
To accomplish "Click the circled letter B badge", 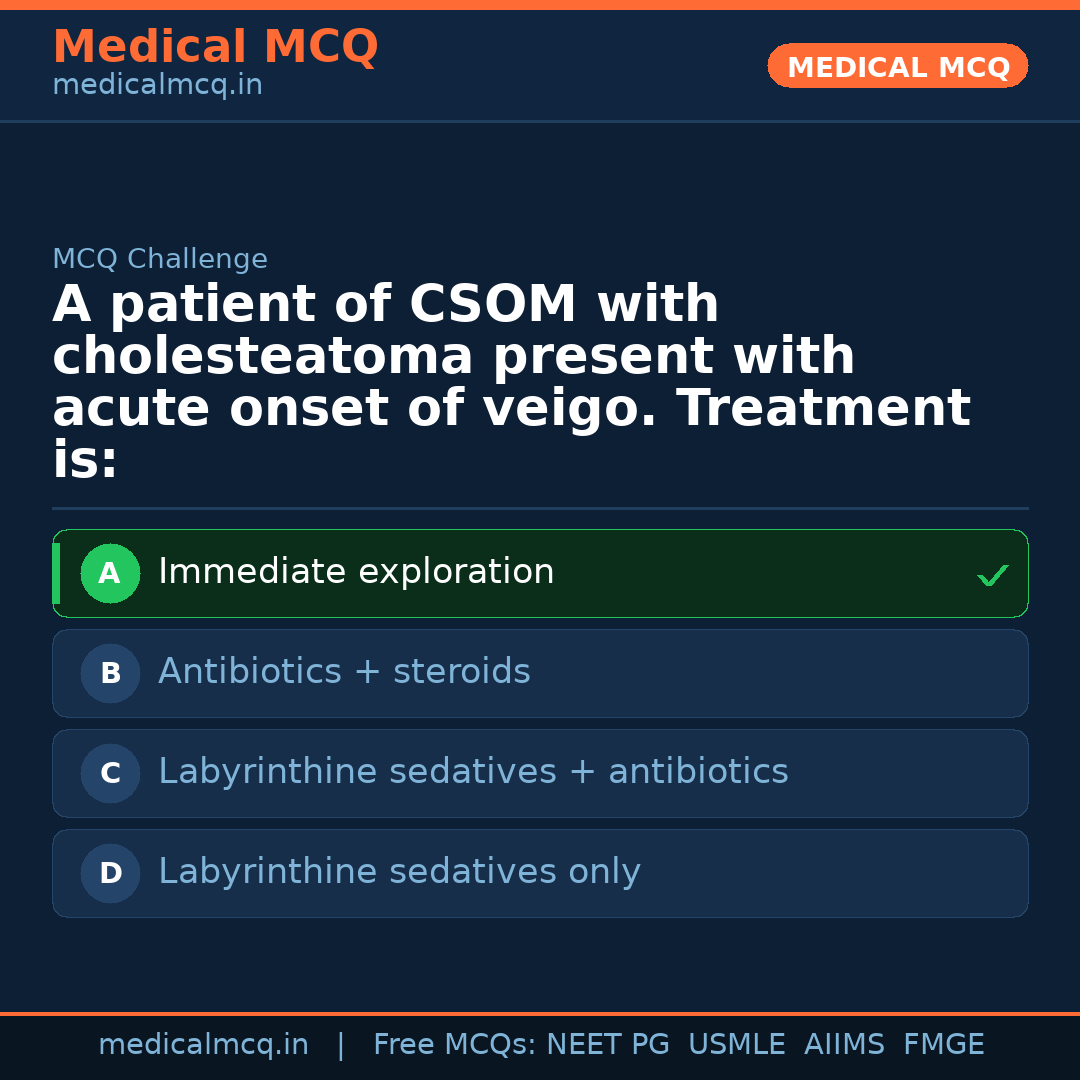I will pyautogui.click(x=110, y=674).
